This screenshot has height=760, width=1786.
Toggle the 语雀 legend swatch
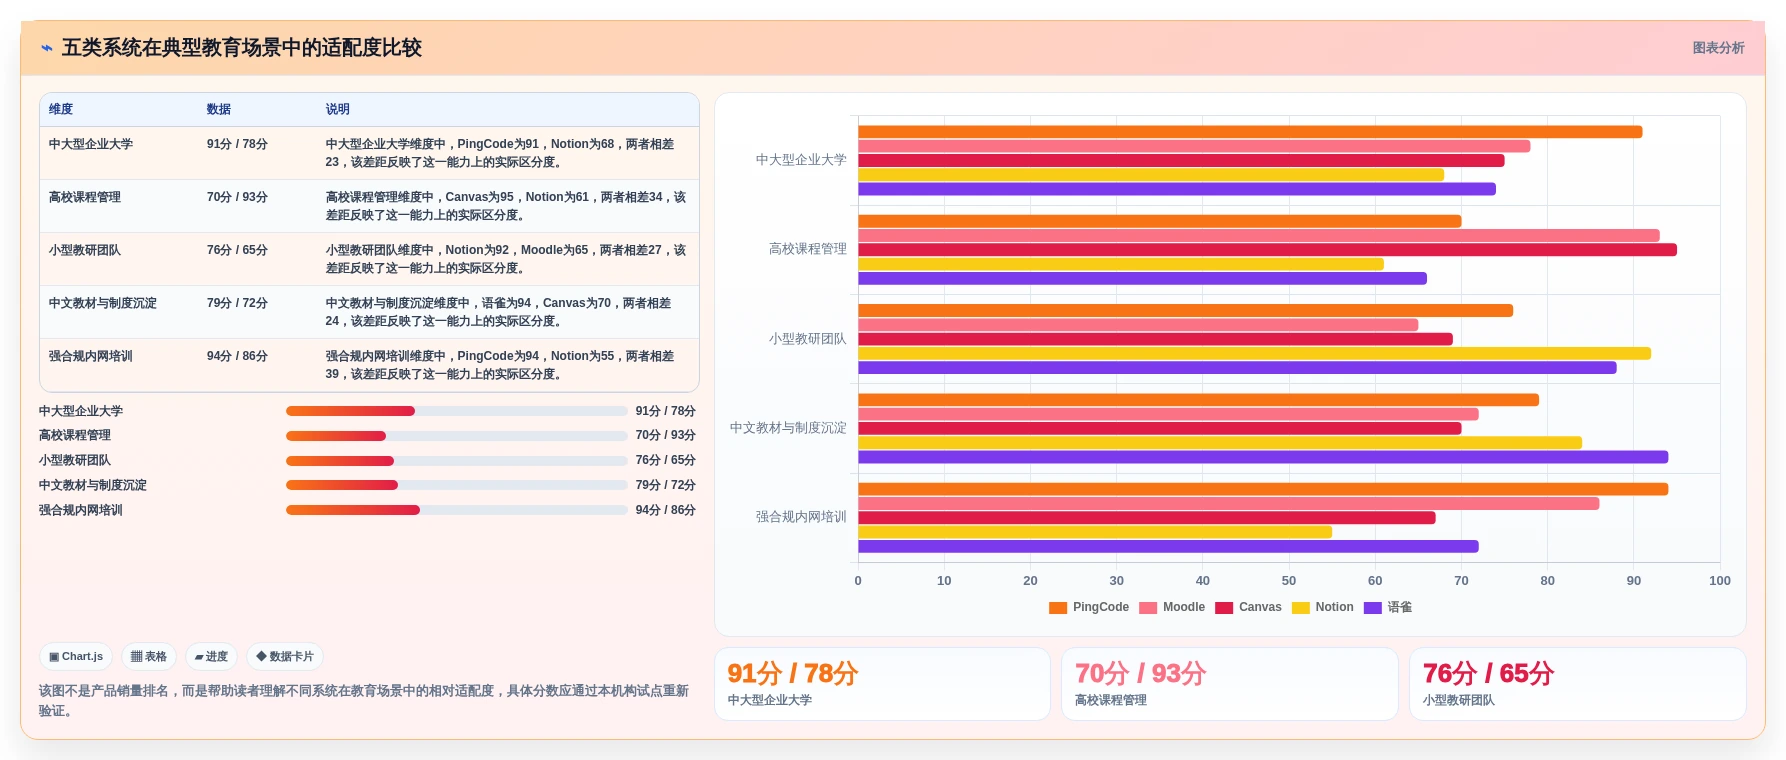1373,608
